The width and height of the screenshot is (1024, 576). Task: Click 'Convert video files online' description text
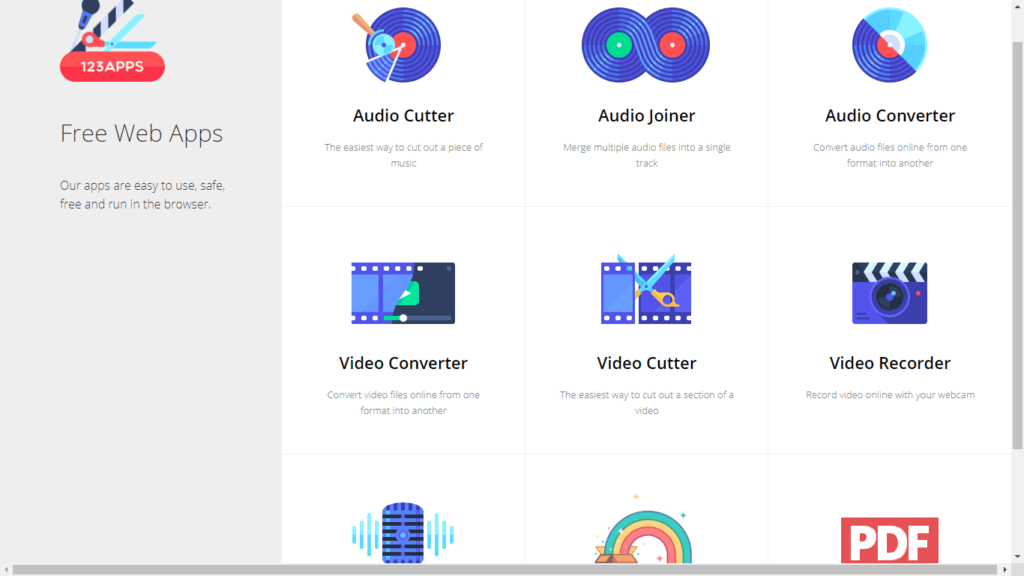pos(403,403)
